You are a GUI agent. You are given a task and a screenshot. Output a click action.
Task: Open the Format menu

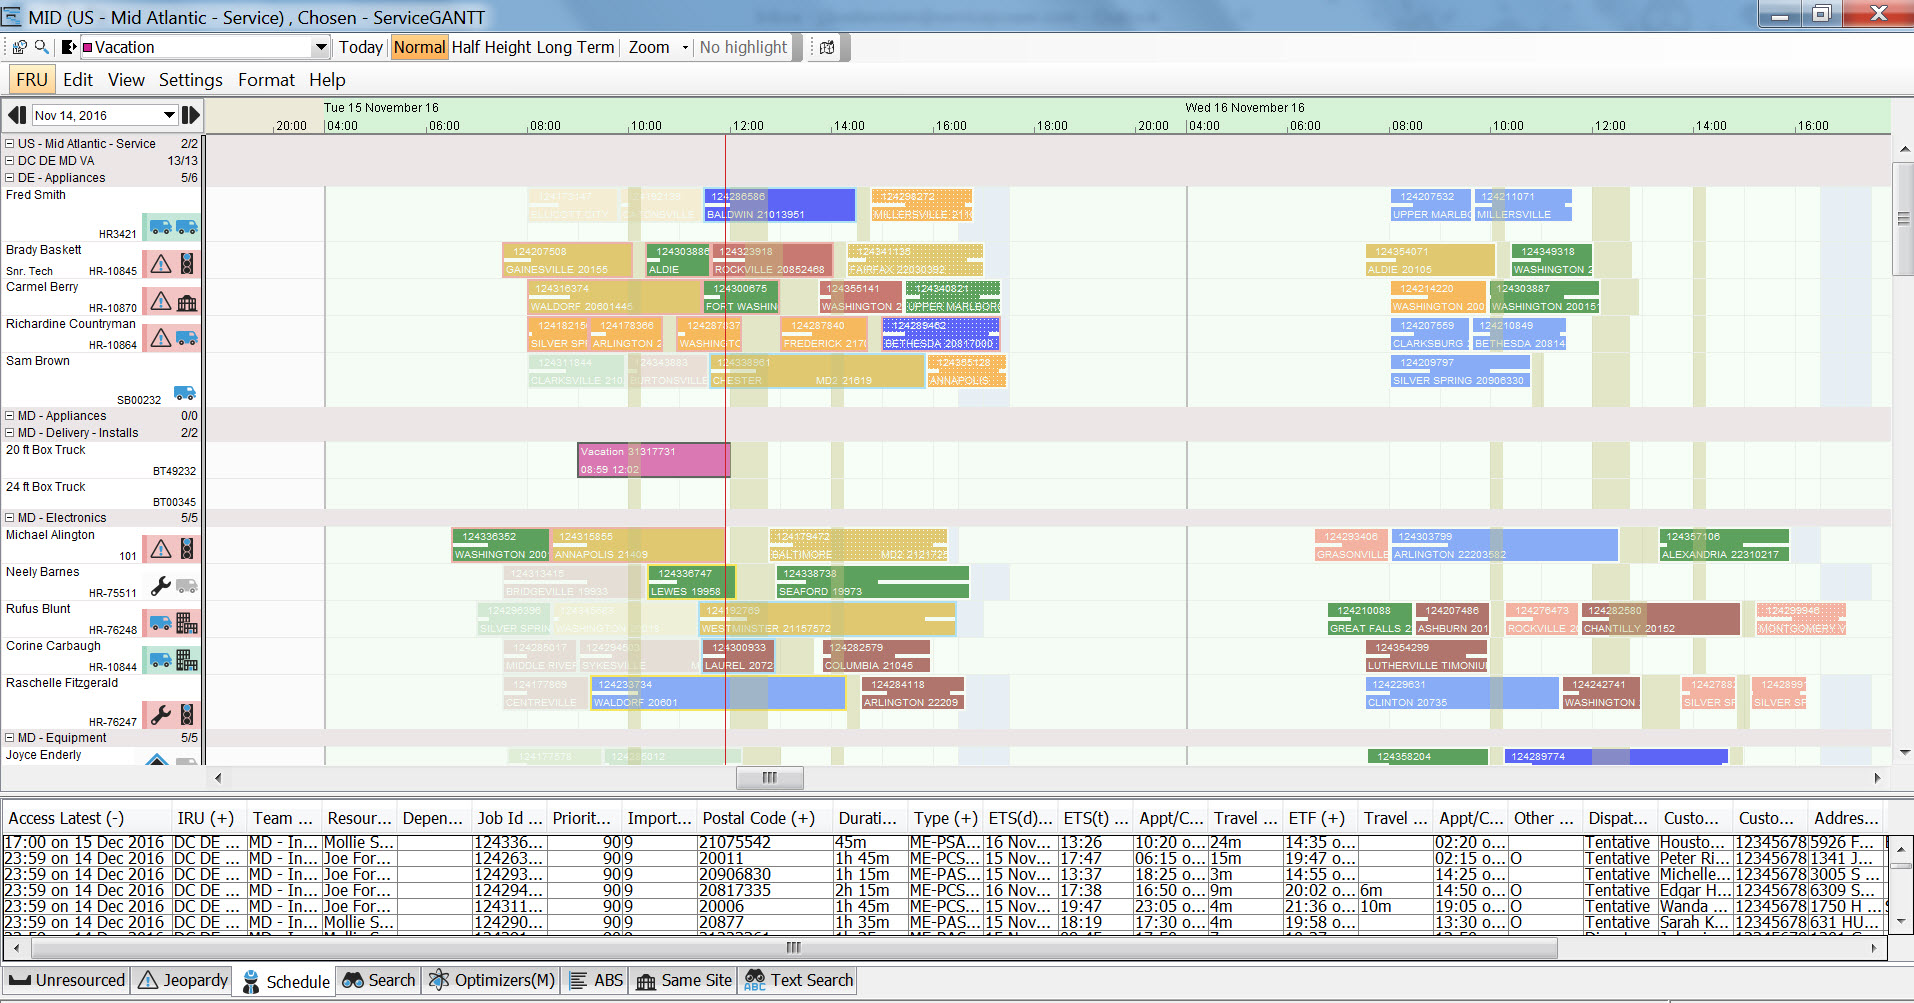tap(266, 80)
